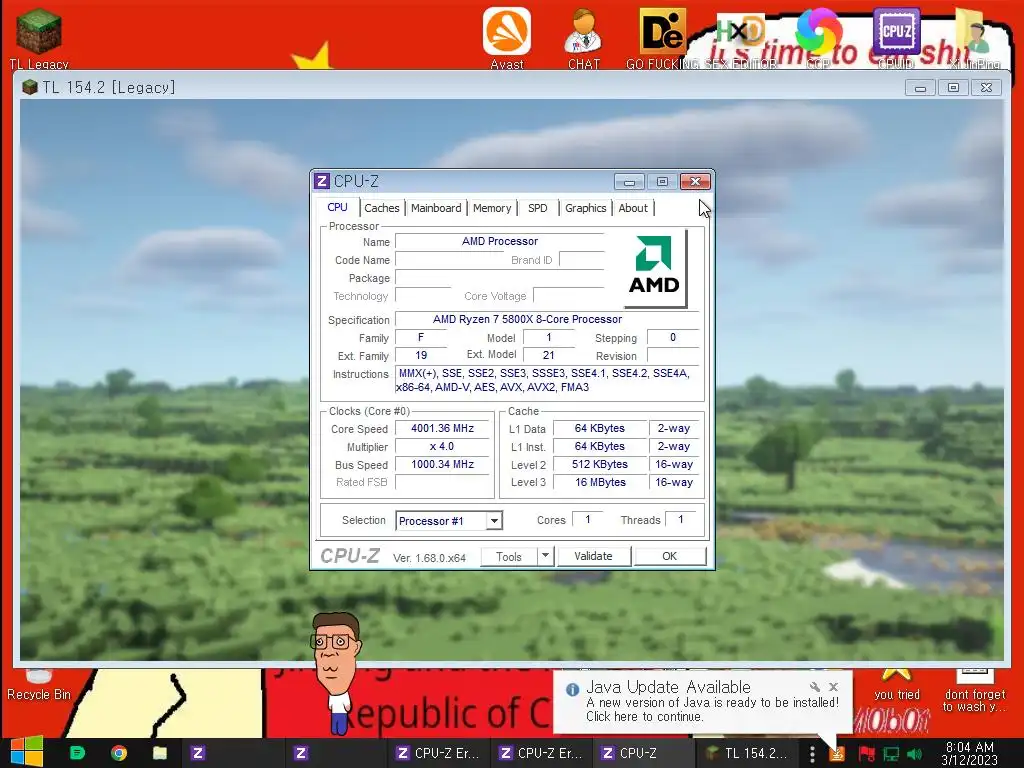The width and height of the screenshot is (1024, 768).
Task: Open the green chat app in taskbar
Action: (x=77, y=753)
